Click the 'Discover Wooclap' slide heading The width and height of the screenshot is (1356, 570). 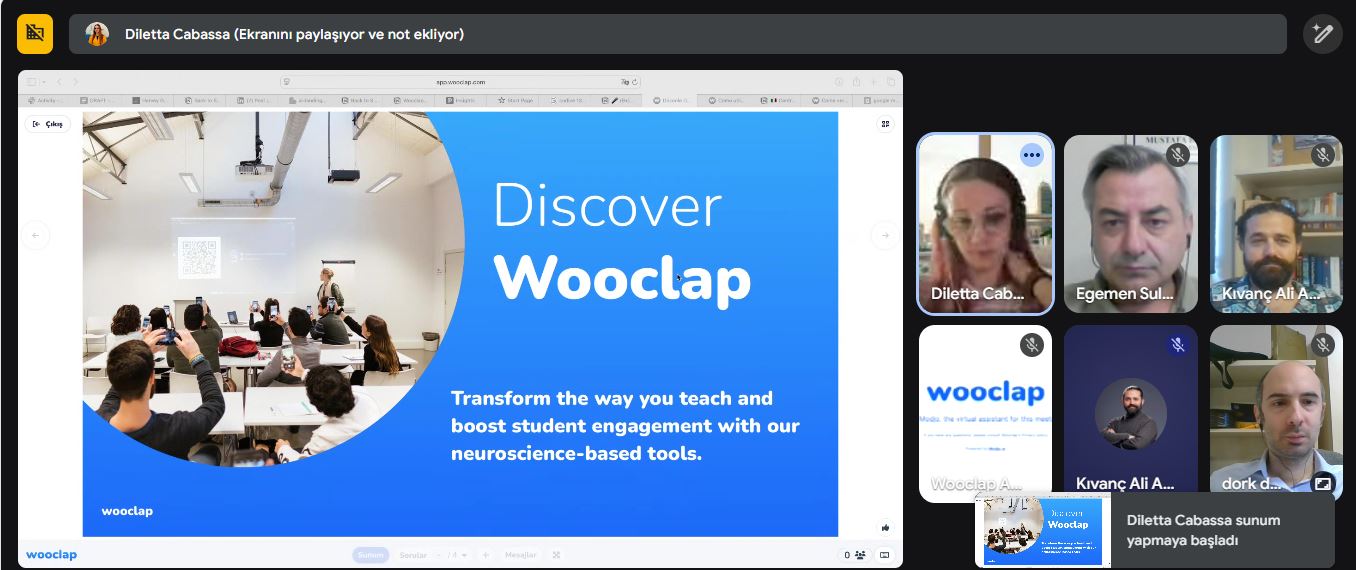click(622, 241)
